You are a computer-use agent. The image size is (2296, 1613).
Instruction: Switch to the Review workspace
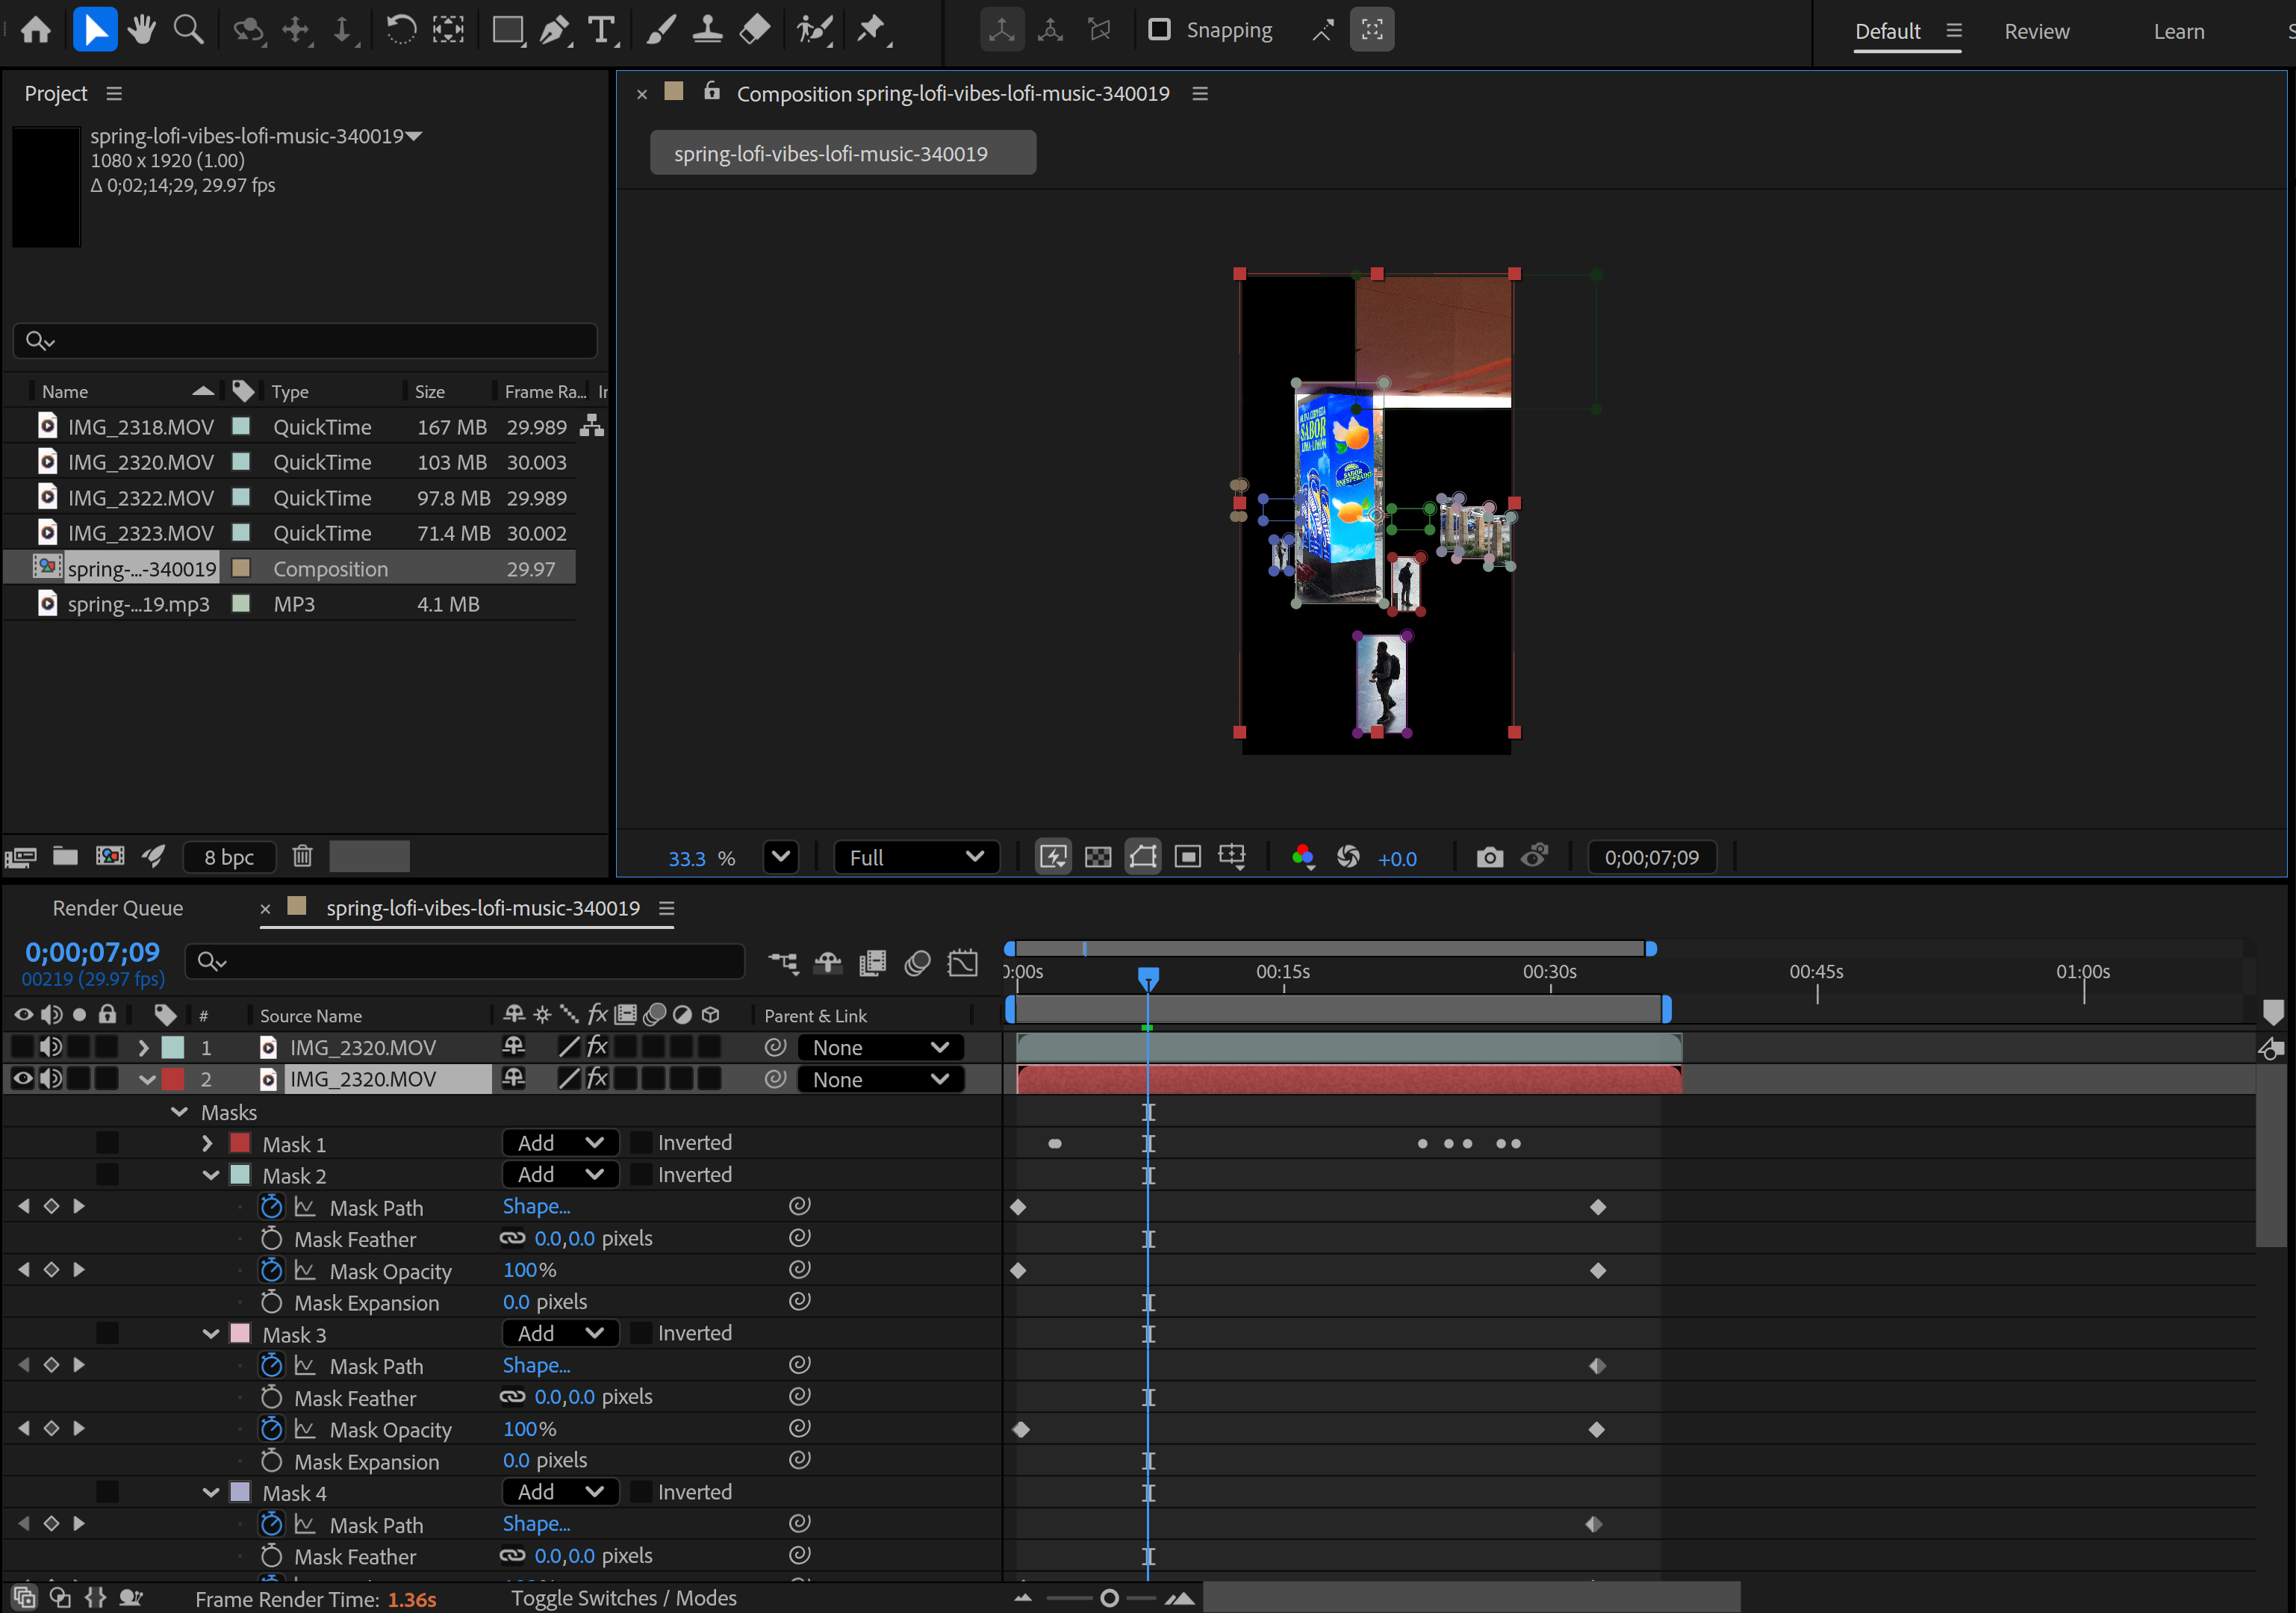pos(2036,31)
